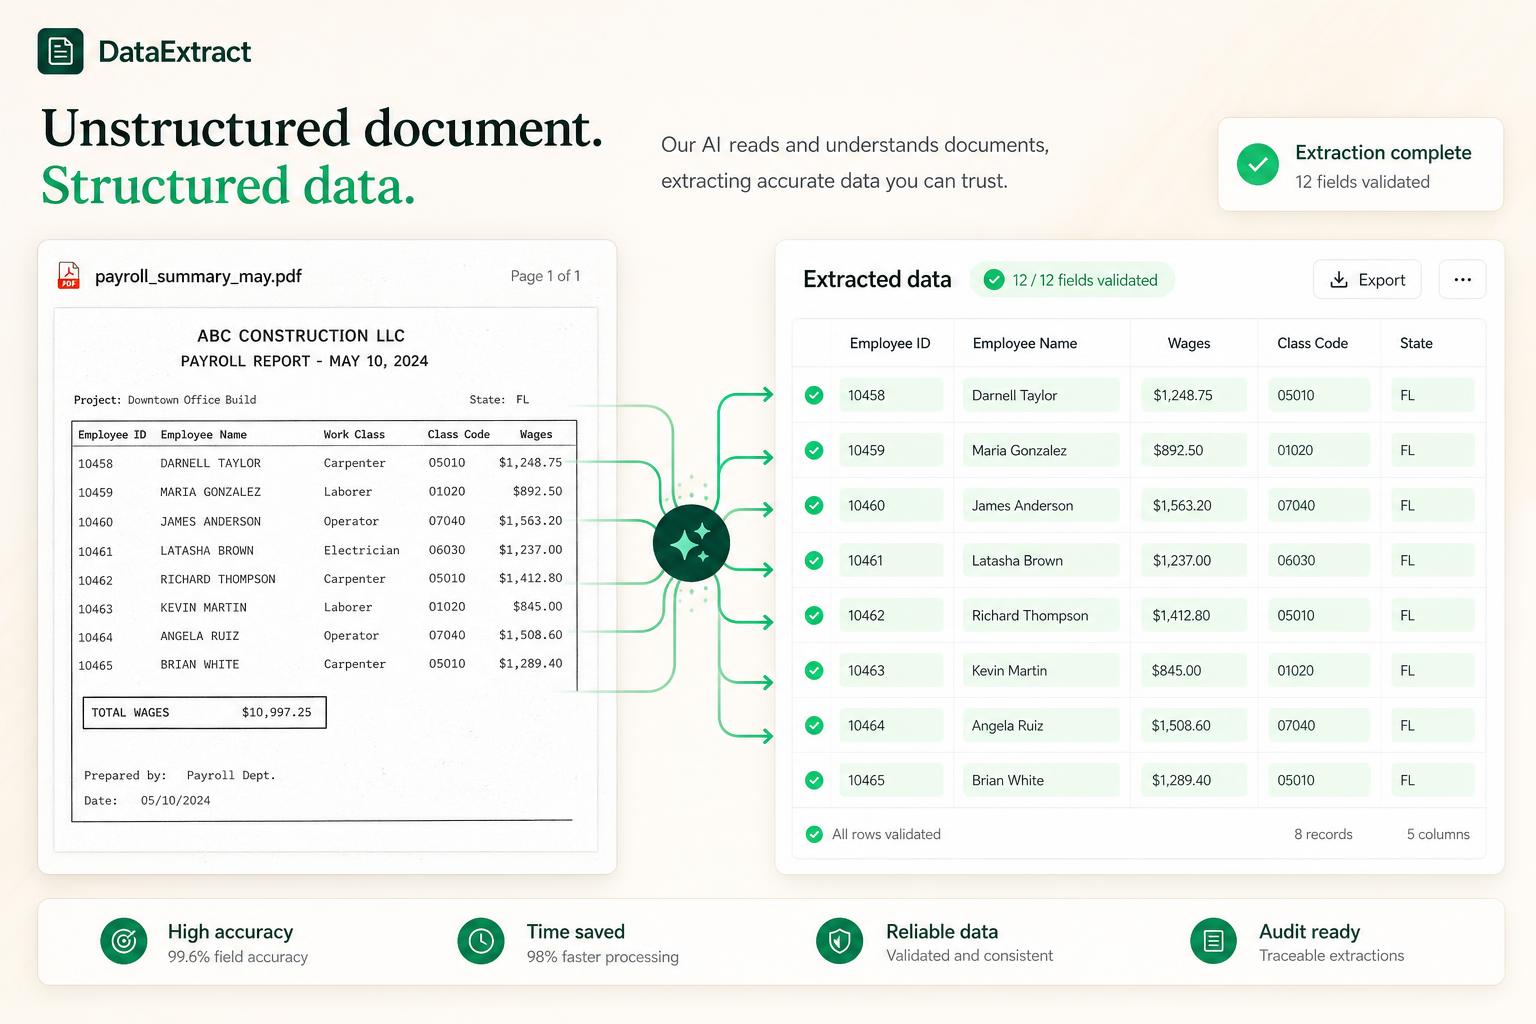The image size is (1536, 1024).
Task: Click the Extraction complete green checkmark icon
Action: pyautogui.click(x=1258, y=165)
